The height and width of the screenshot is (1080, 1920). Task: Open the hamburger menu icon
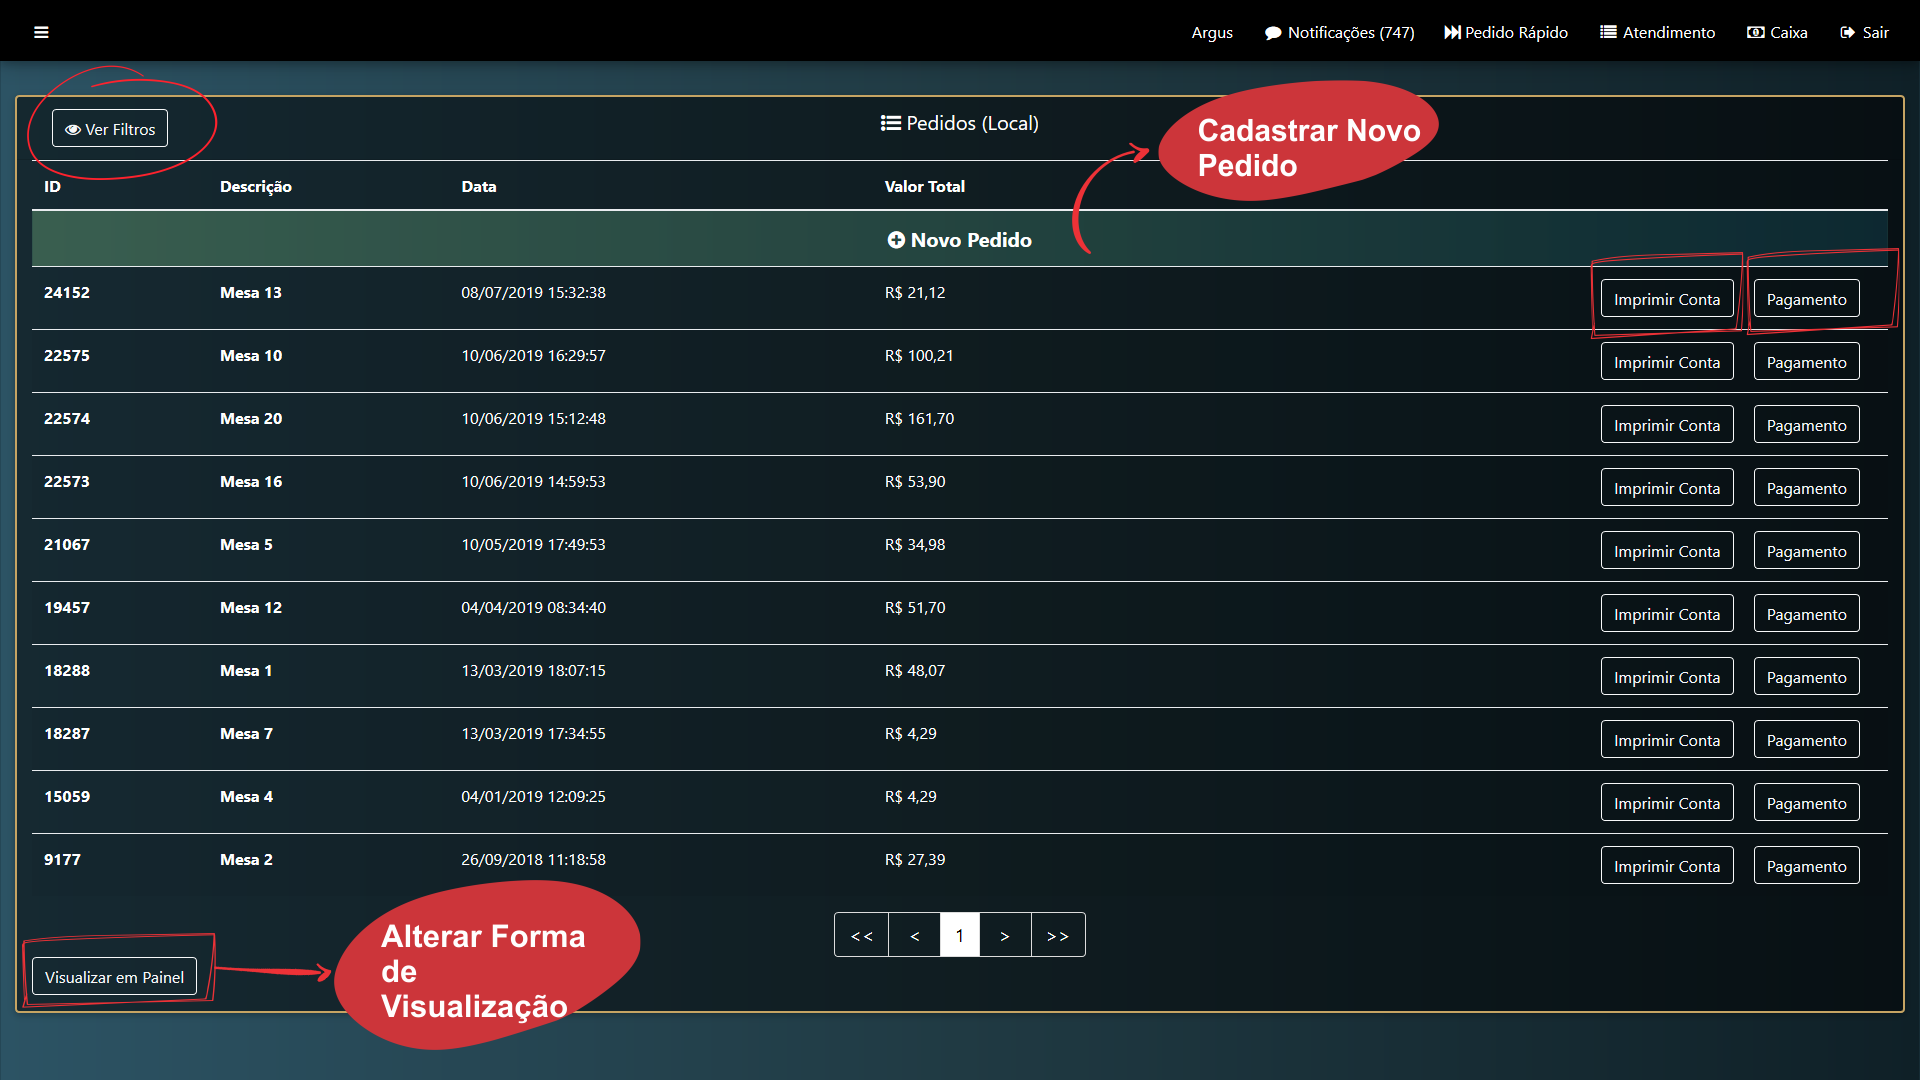(41, 32)
